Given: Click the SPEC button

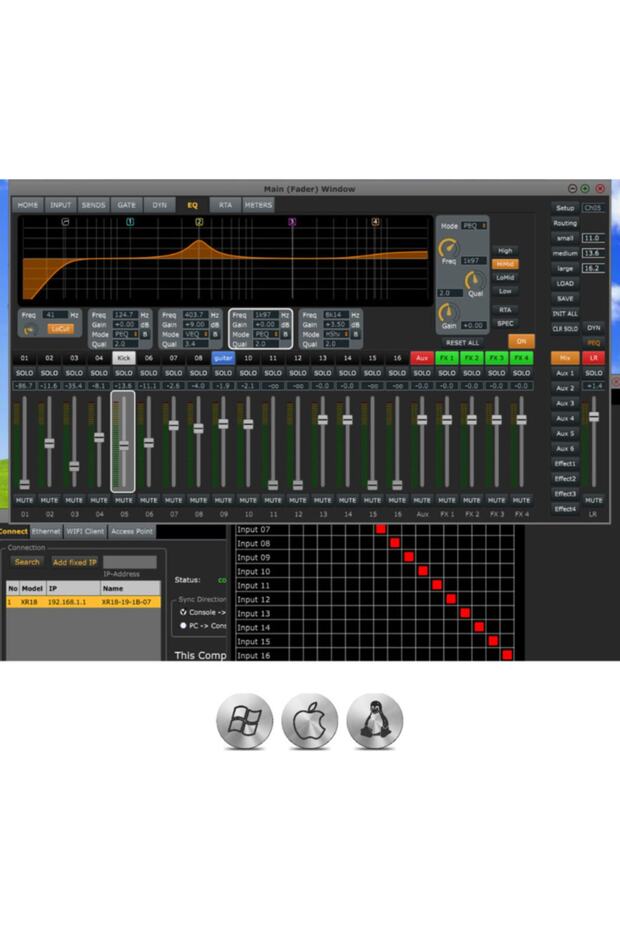Looking at the screenshot, I should [505, 323].
